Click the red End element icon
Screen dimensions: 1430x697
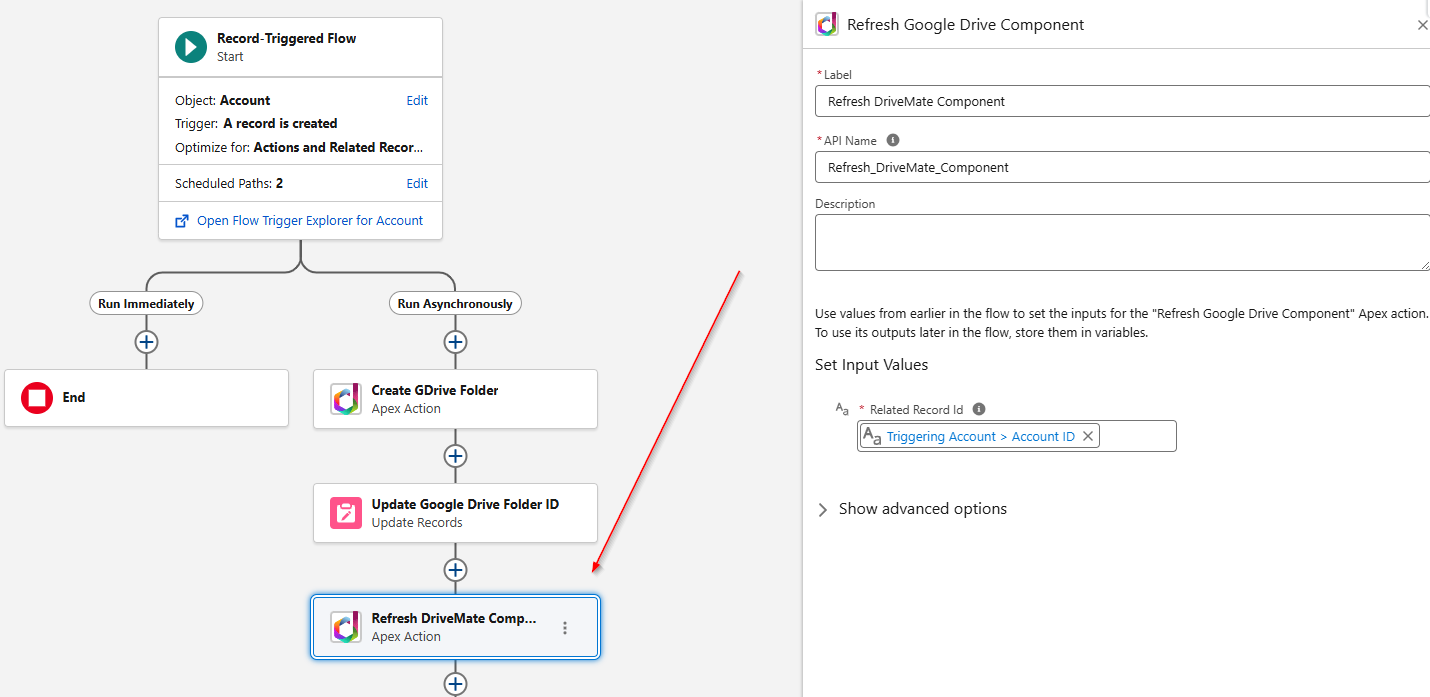(37, 397)
